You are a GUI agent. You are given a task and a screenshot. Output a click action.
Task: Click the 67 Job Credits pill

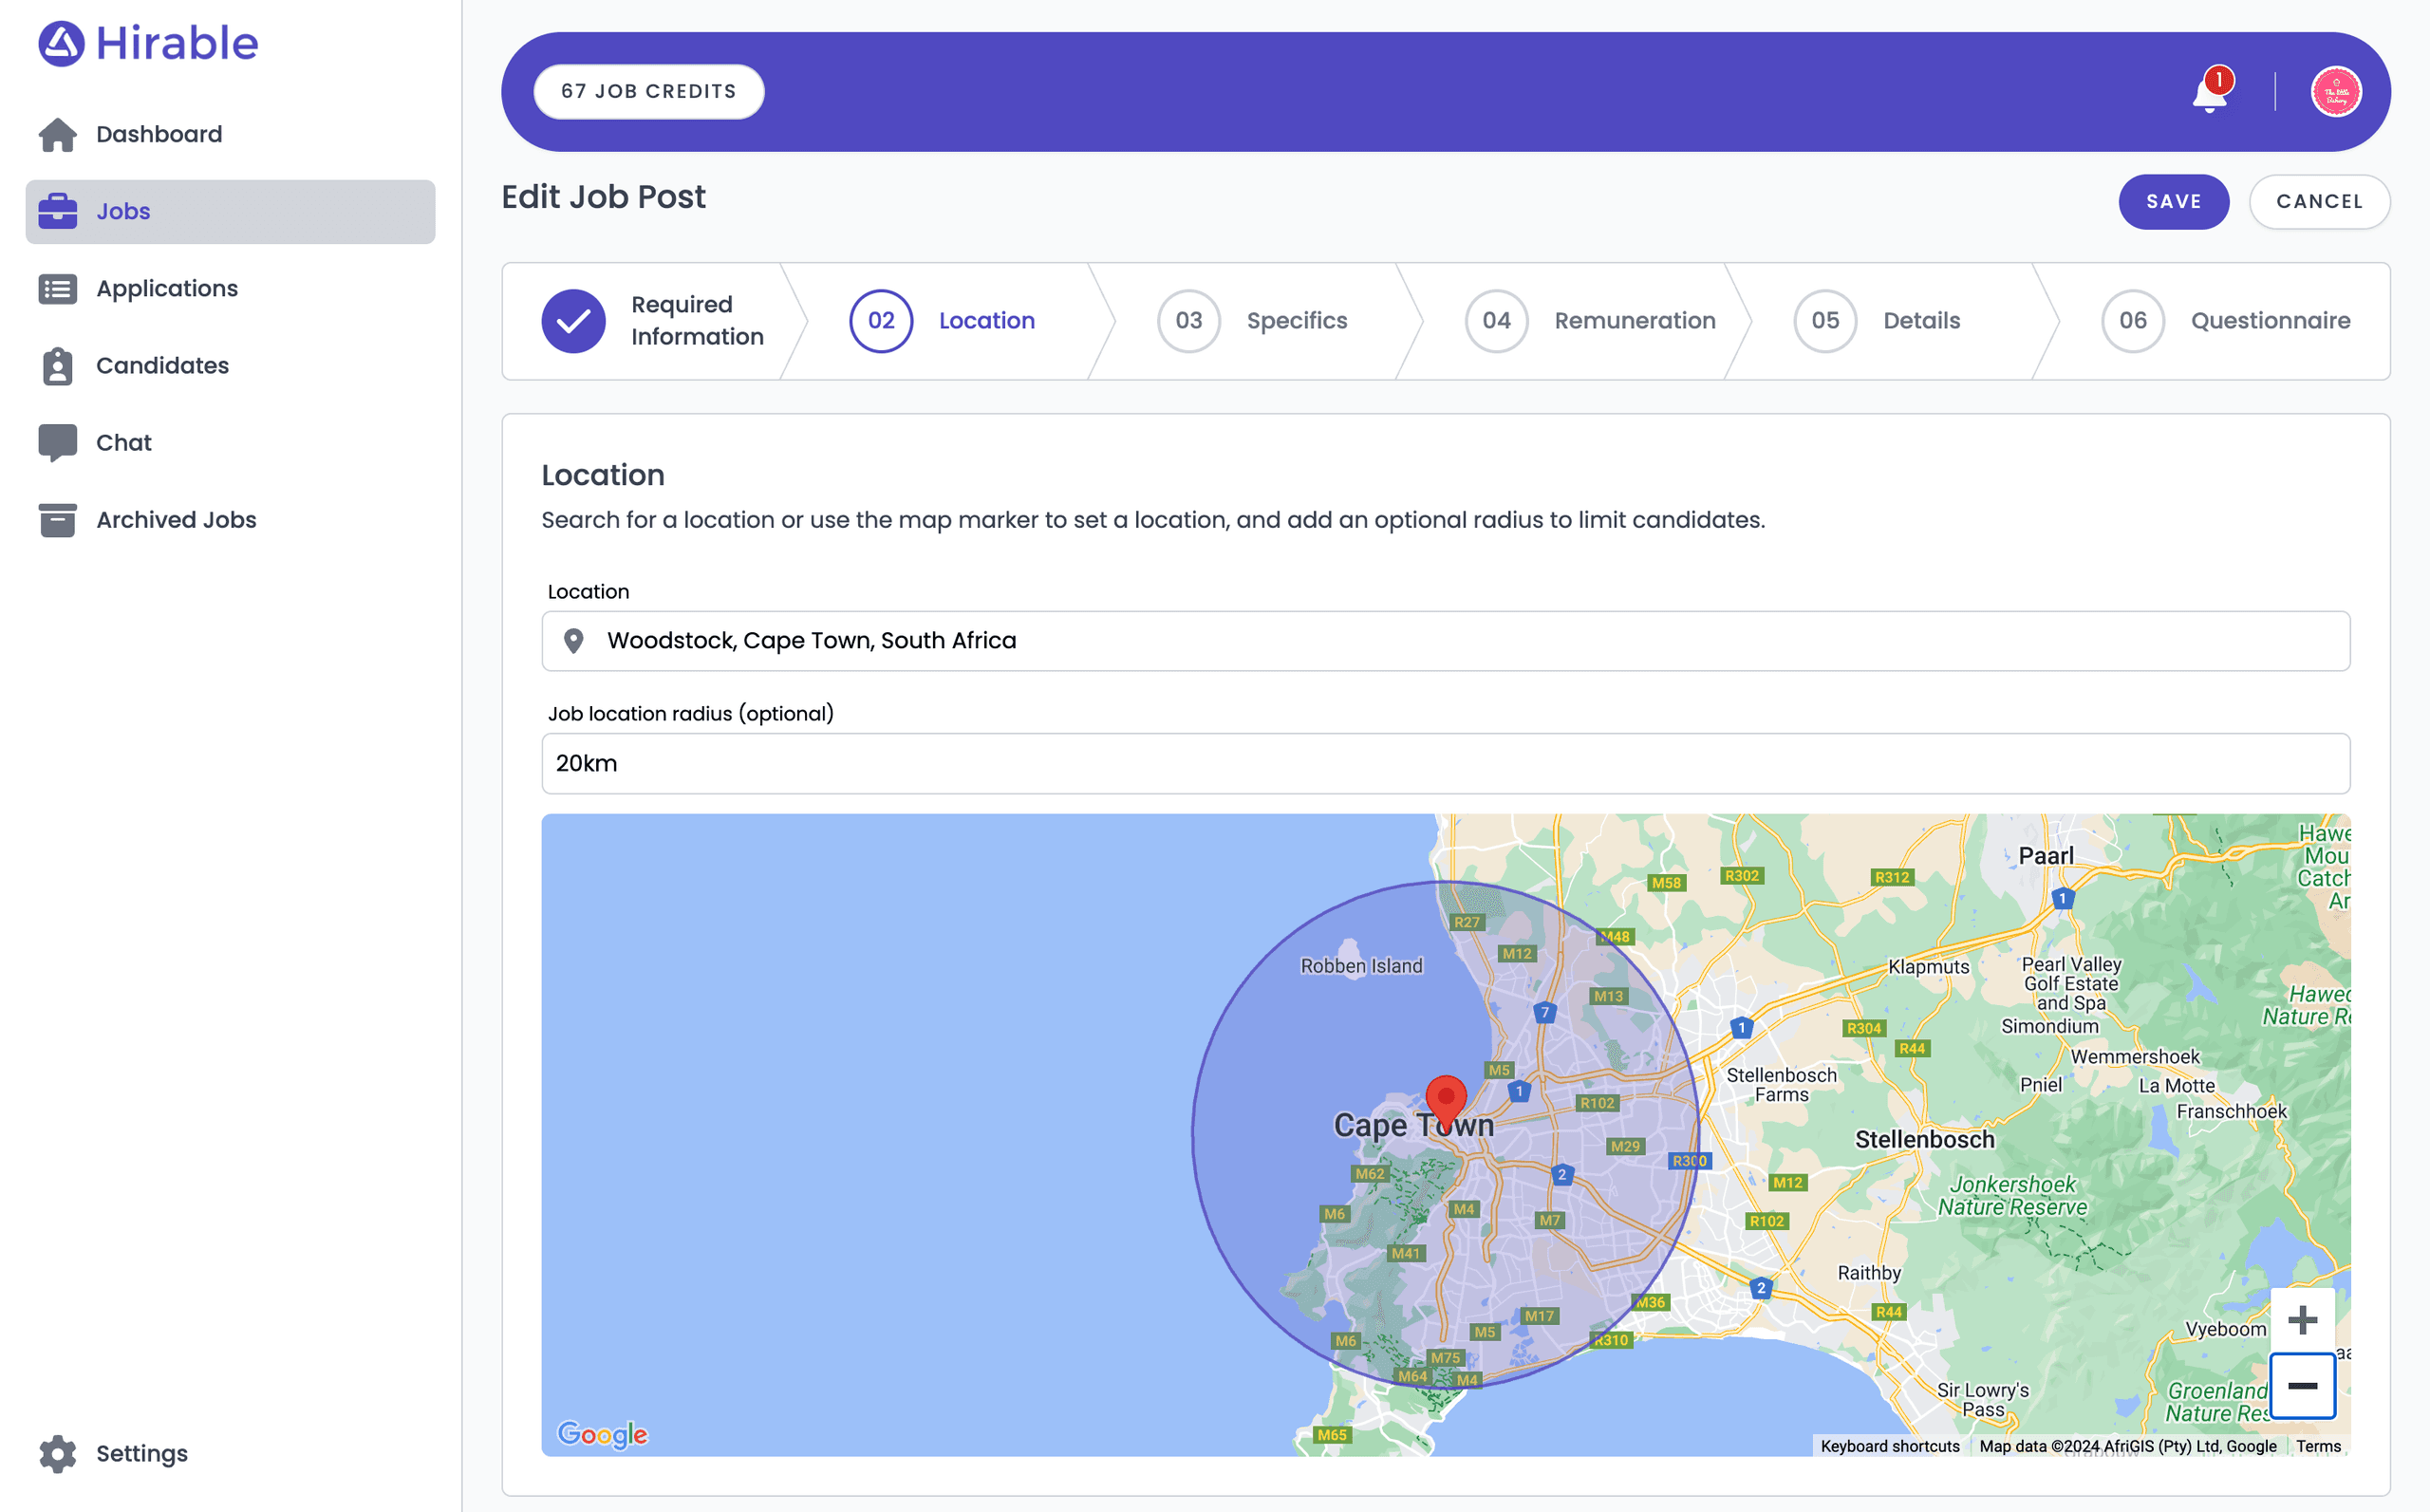coord(648,92)
